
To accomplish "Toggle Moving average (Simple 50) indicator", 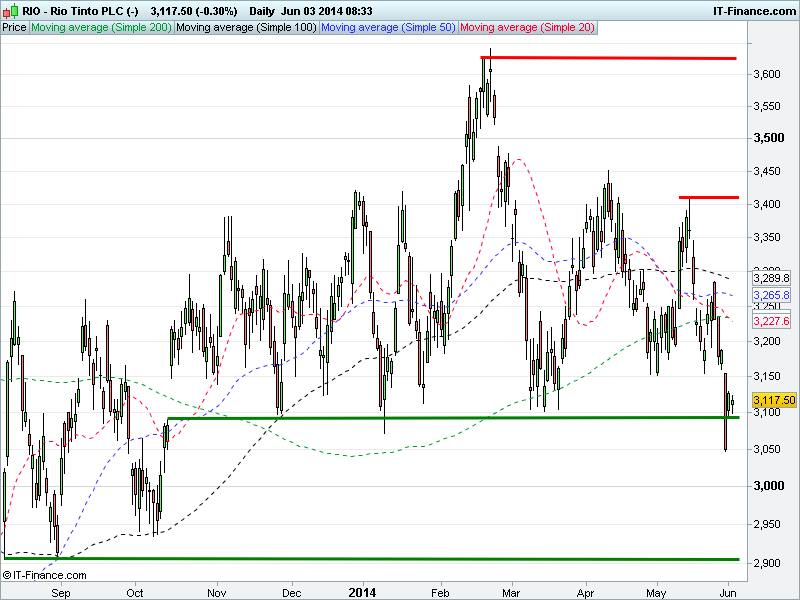I will pos(388,28).
